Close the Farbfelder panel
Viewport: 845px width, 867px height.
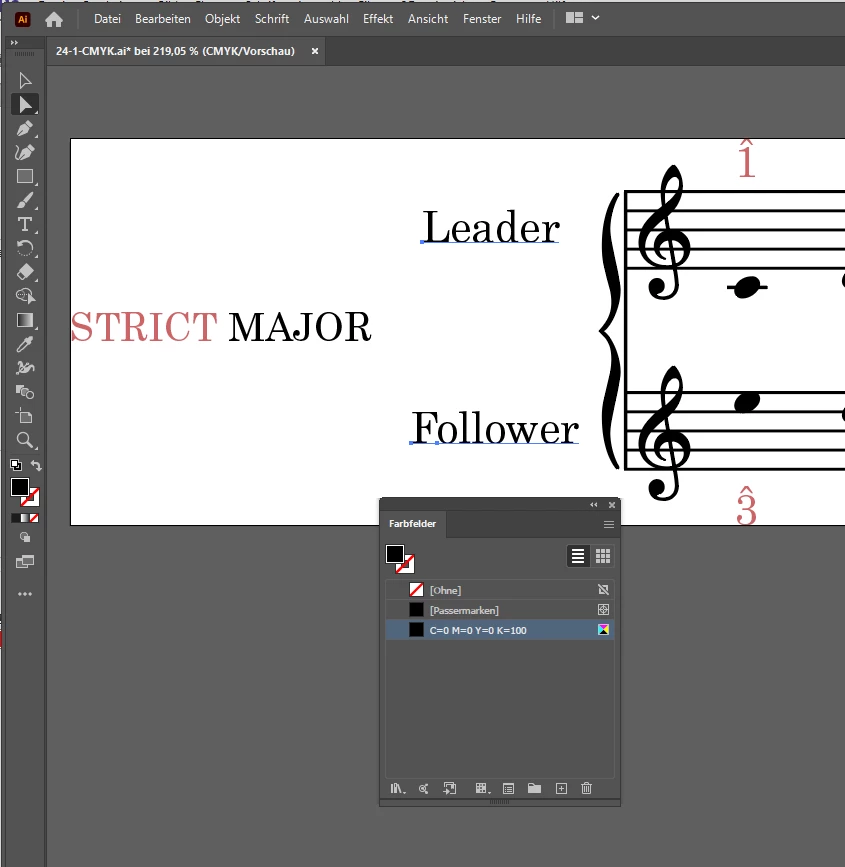612,505
